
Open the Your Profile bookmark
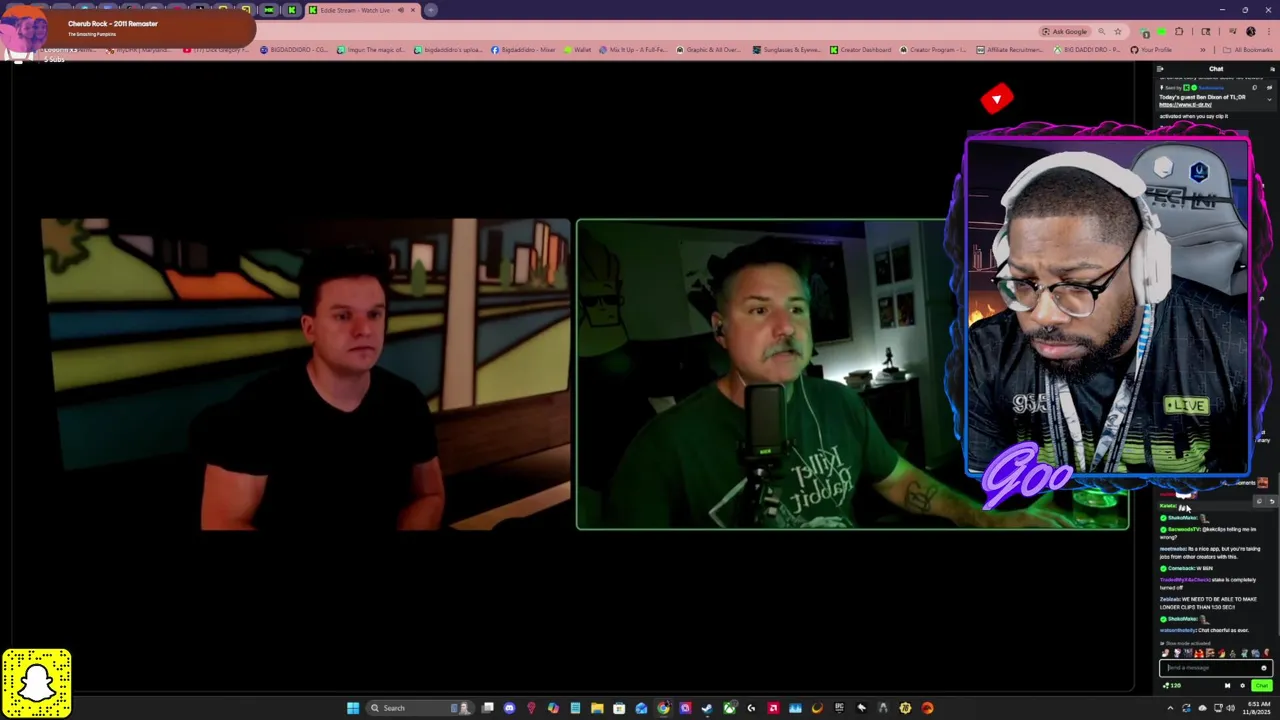pos(1151,50)
